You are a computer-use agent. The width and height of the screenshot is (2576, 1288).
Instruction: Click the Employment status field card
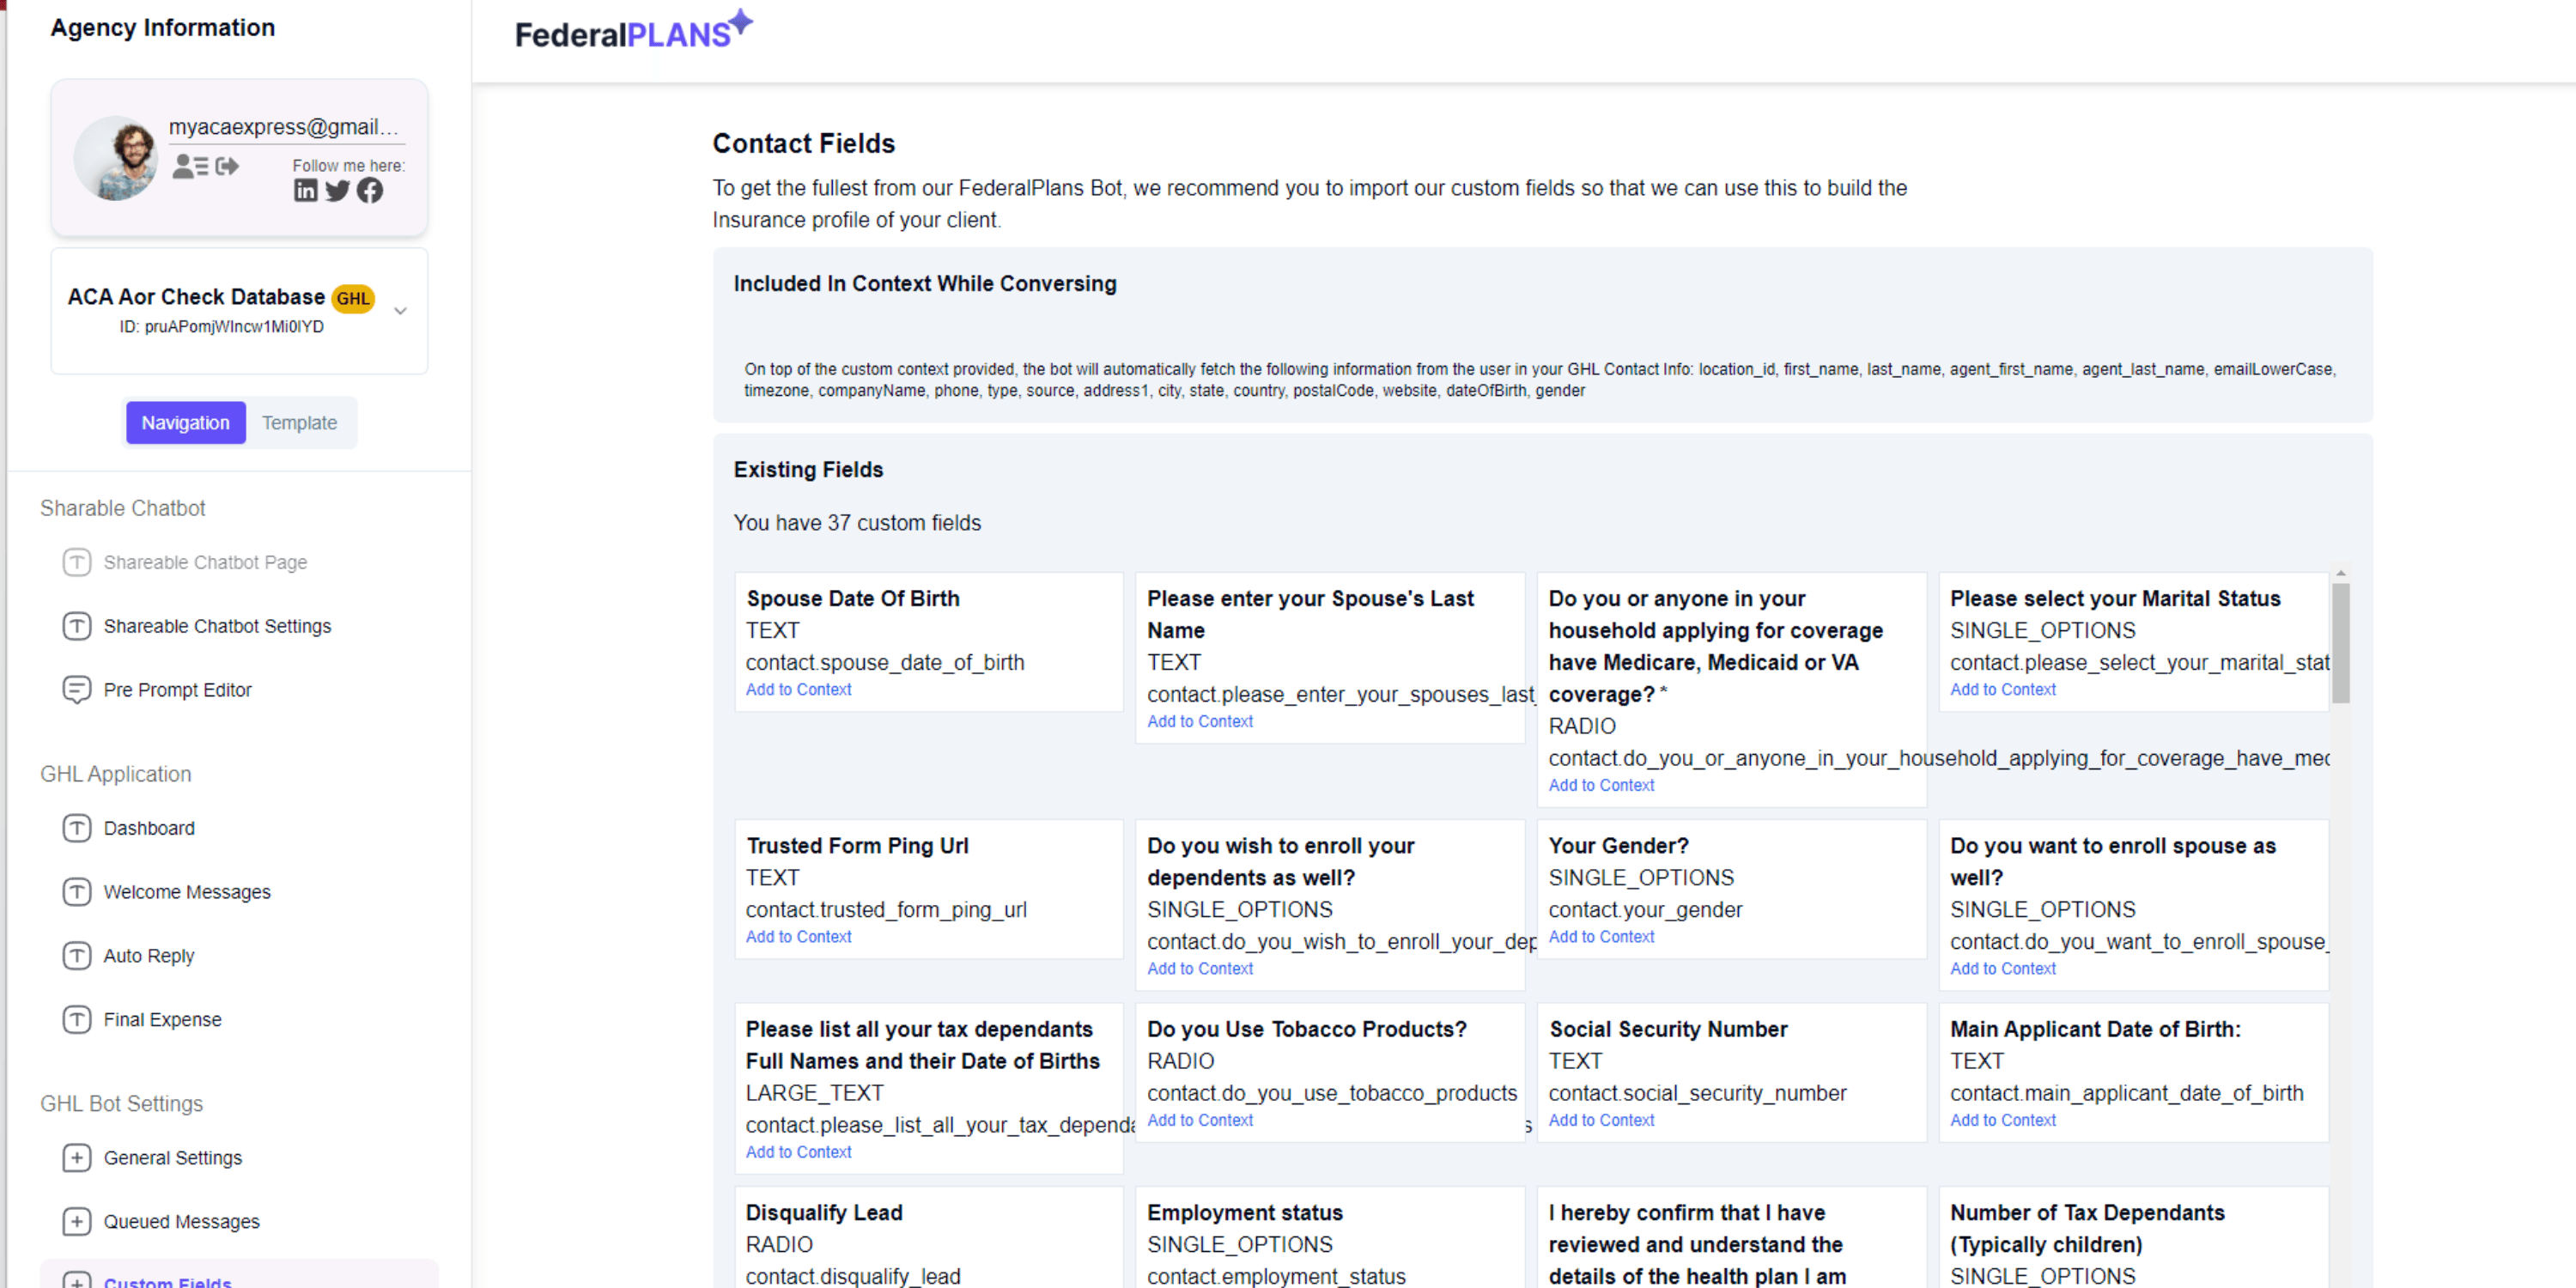coord(1330,1238)
